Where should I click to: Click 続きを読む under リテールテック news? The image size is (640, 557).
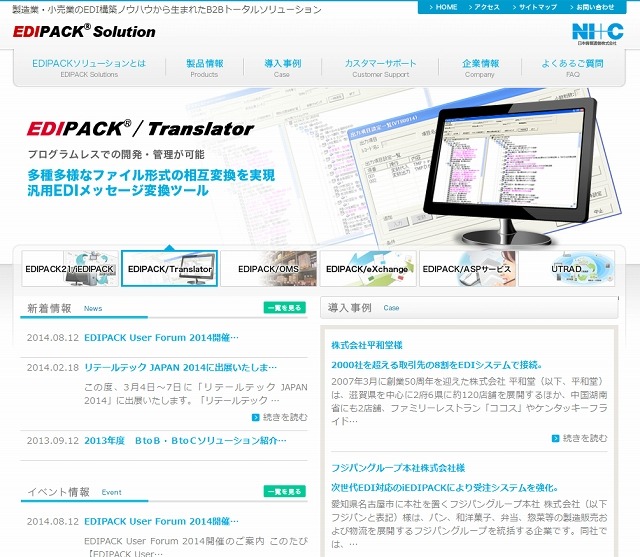285,417
